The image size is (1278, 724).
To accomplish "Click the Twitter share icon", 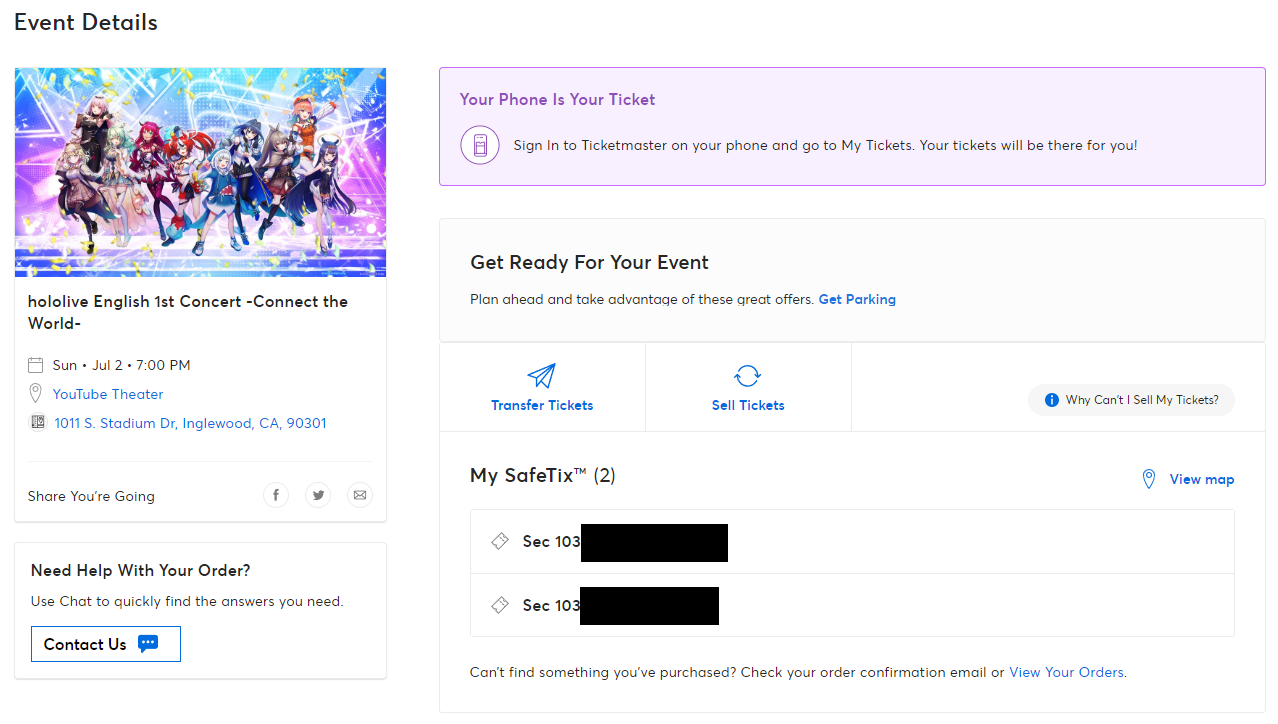I will click(x=318, y=495).
